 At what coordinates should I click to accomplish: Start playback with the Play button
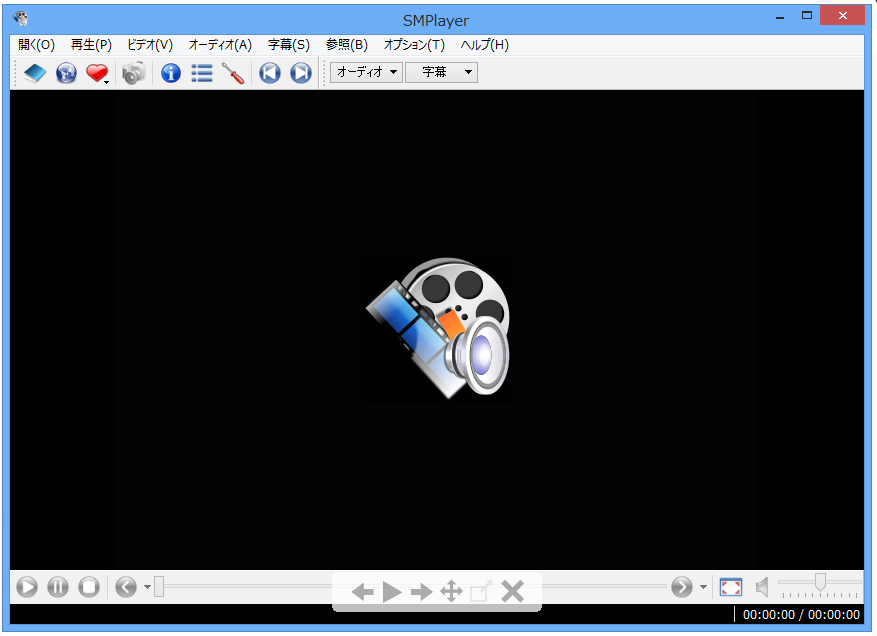[26, 587]
